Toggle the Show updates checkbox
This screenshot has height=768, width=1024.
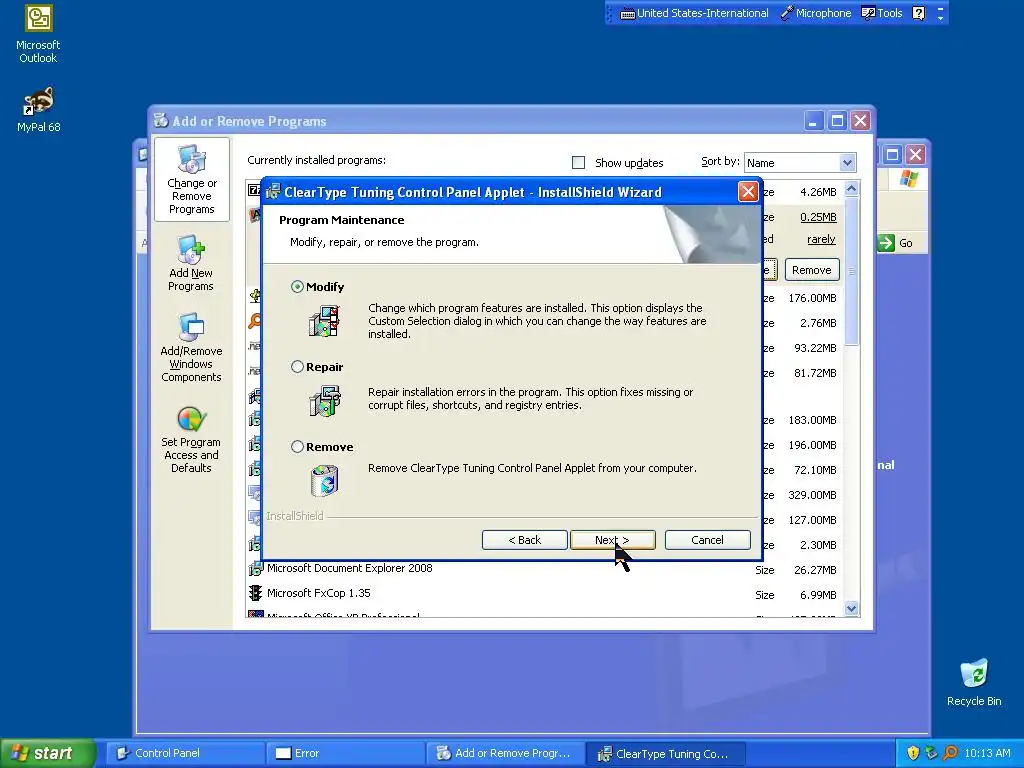pos(579,163)
